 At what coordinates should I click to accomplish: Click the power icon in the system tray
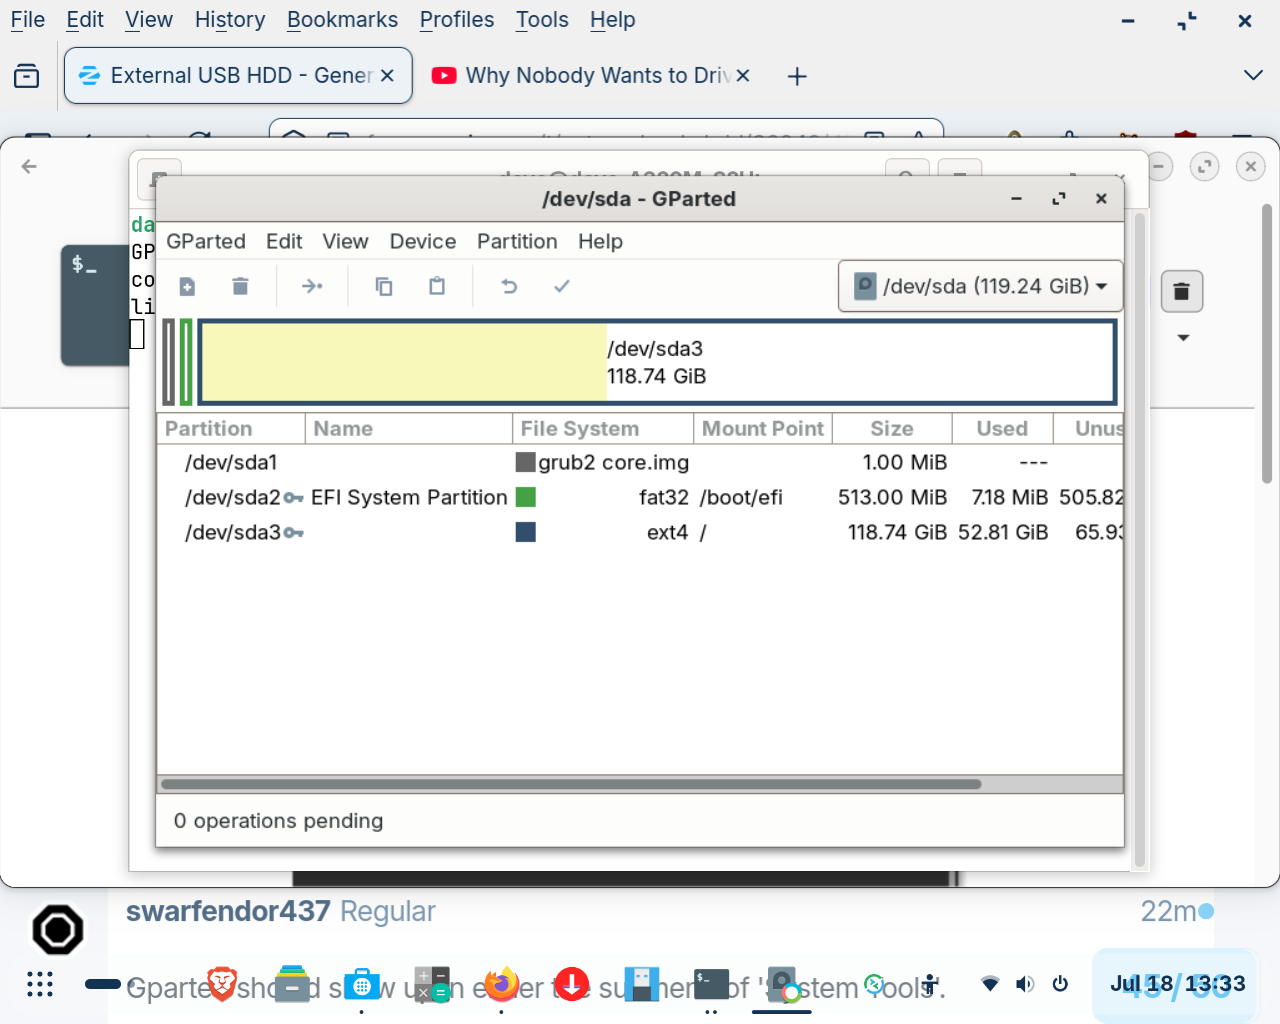1060,984
